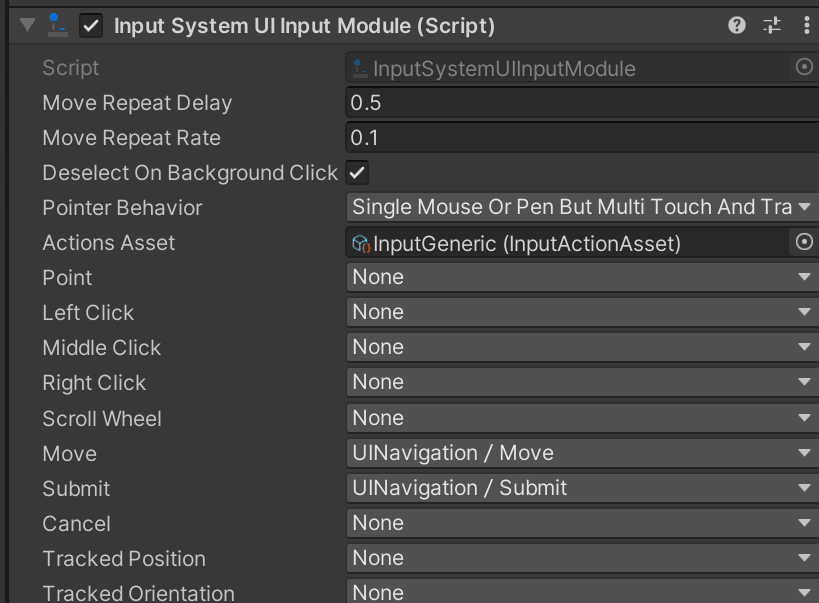
Task: Click the script component joystick icon in header
Action: [57, 25]
